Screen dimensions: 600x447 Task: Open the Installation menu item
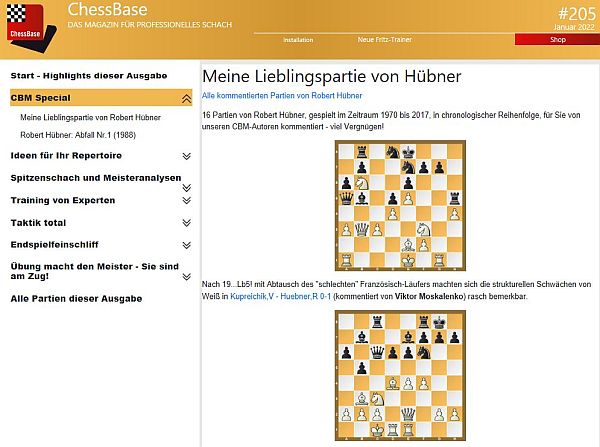(x=298, y=40)
